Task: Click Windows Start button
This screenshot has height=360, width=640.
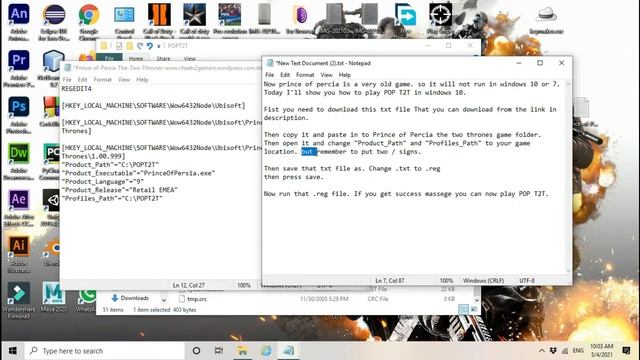Action: coord(13,351)
